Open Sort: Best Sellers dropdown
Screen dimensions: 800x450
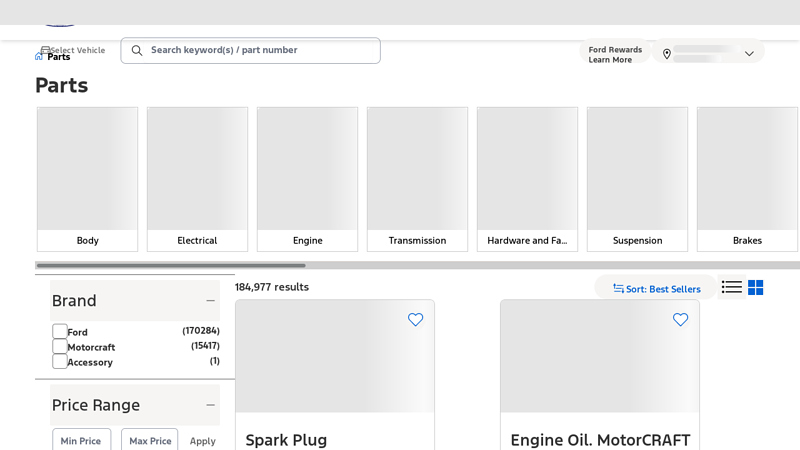click(656, 289)
